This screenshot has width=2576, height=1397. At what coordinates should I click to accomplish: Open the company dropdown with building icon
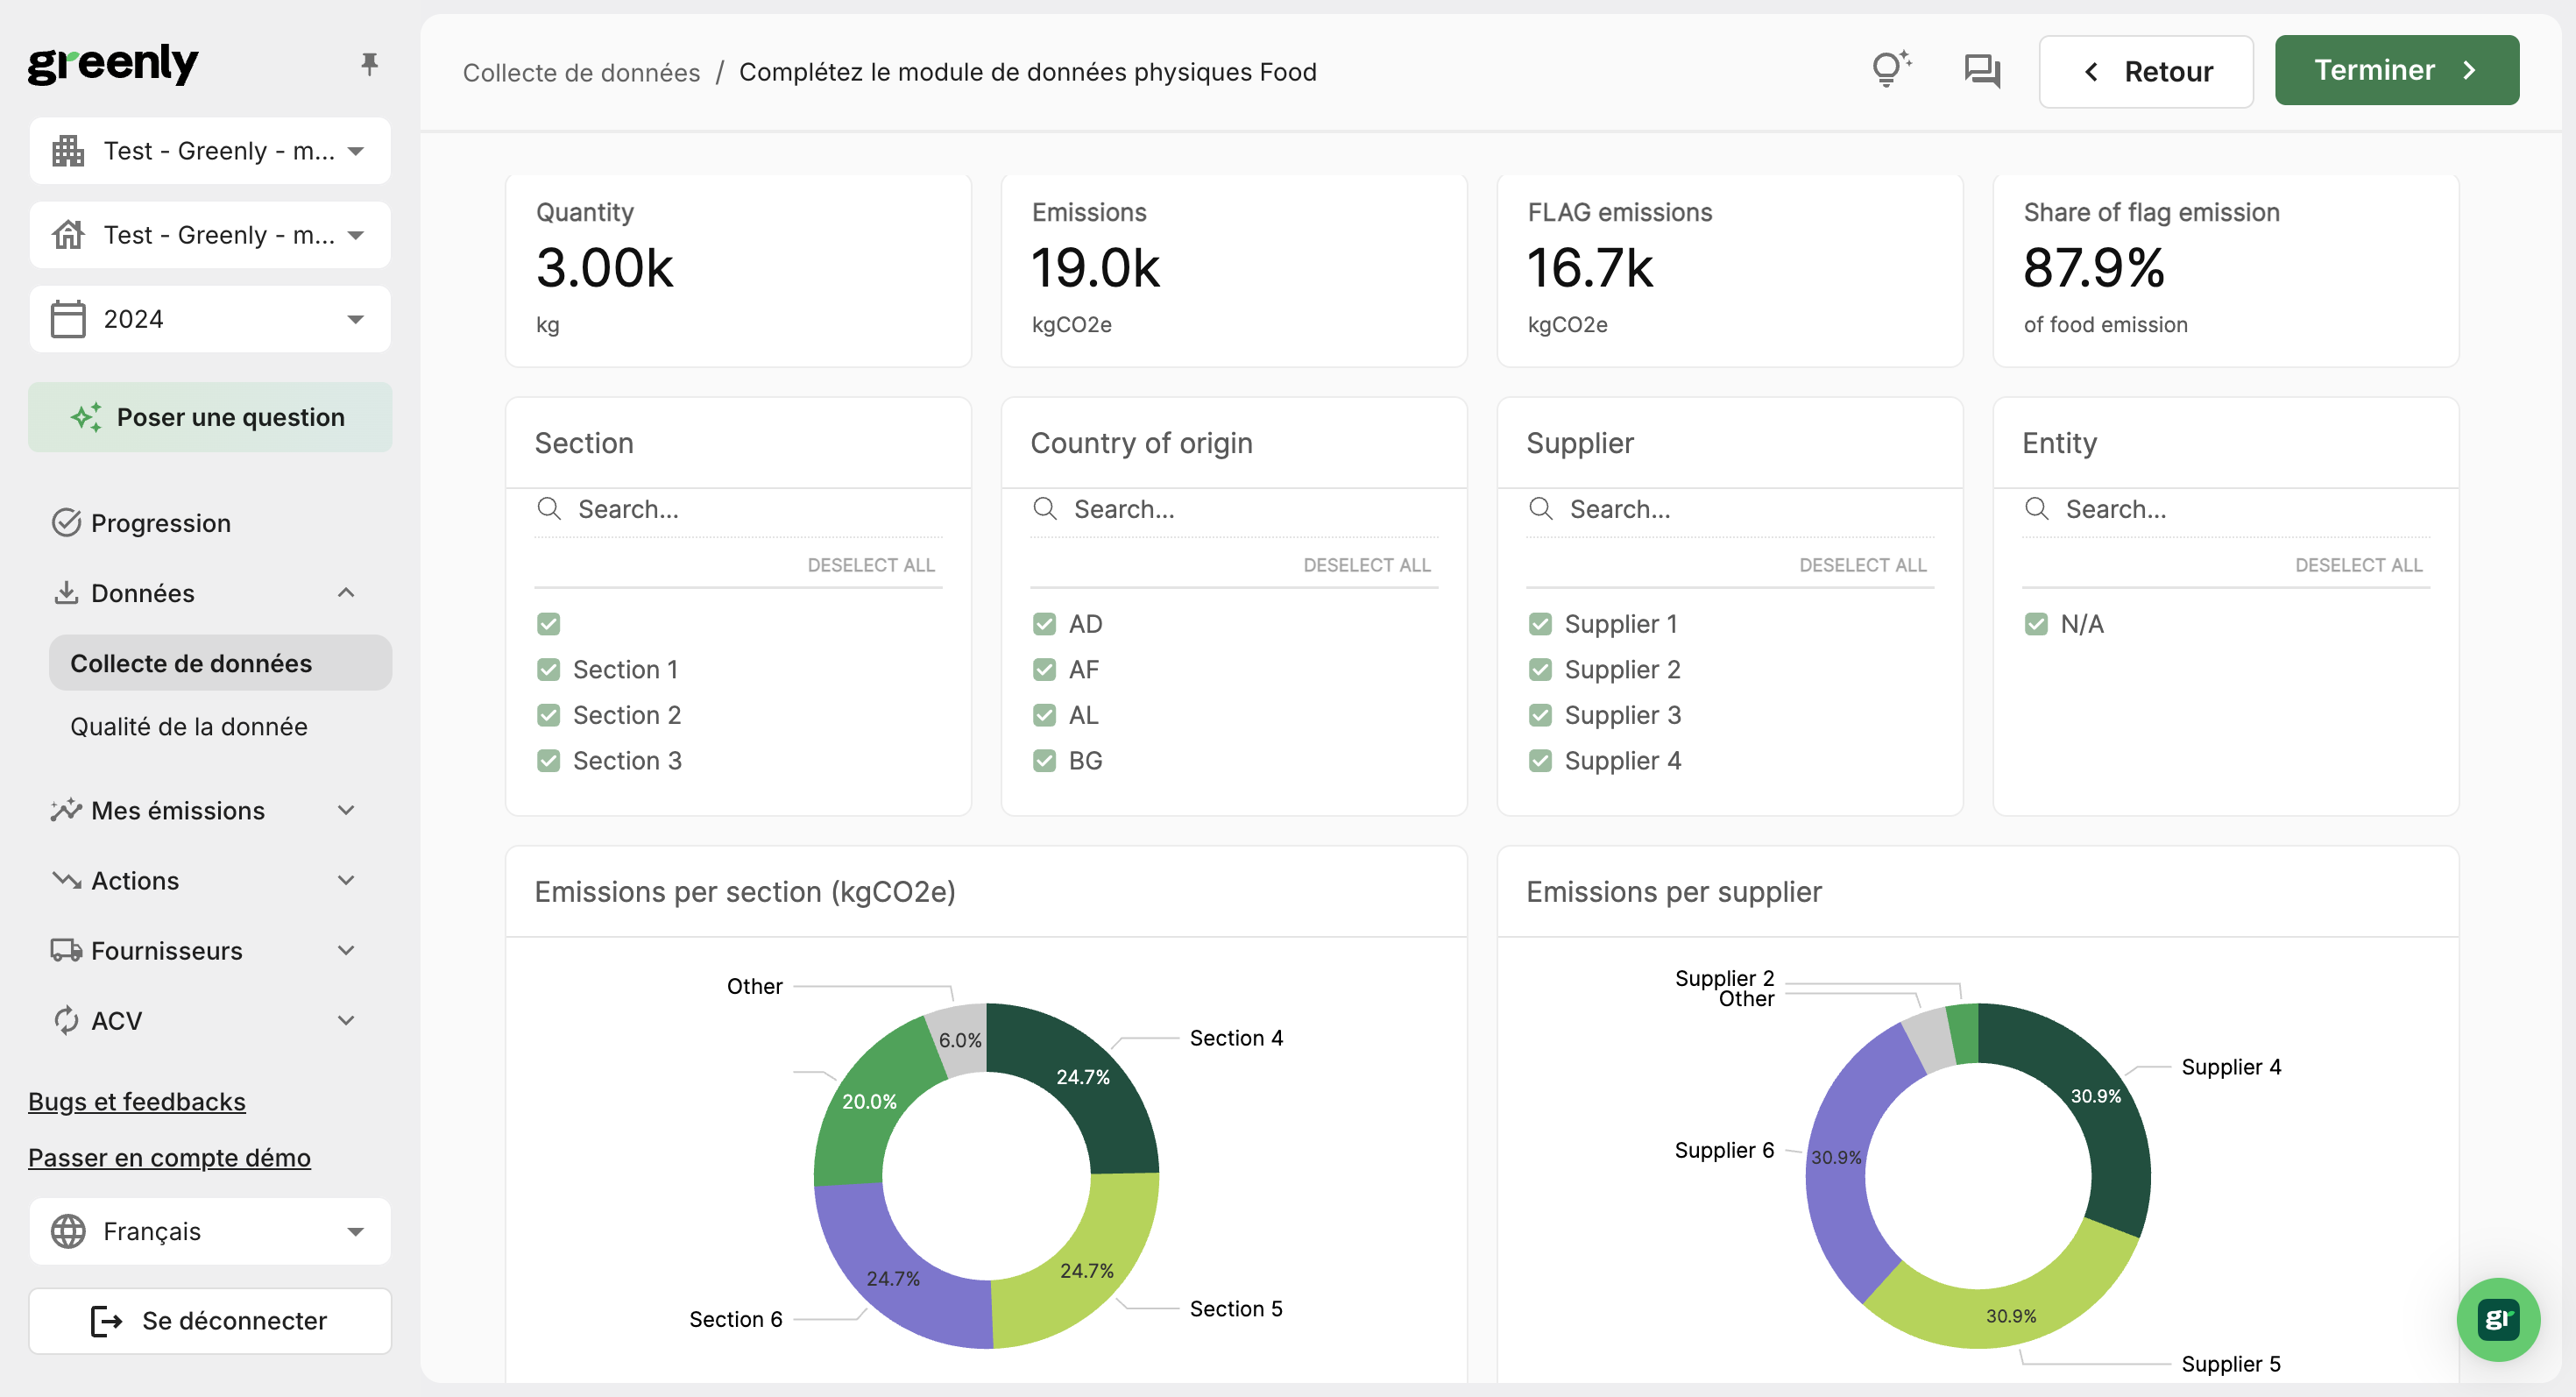click(x=210, y=151)
